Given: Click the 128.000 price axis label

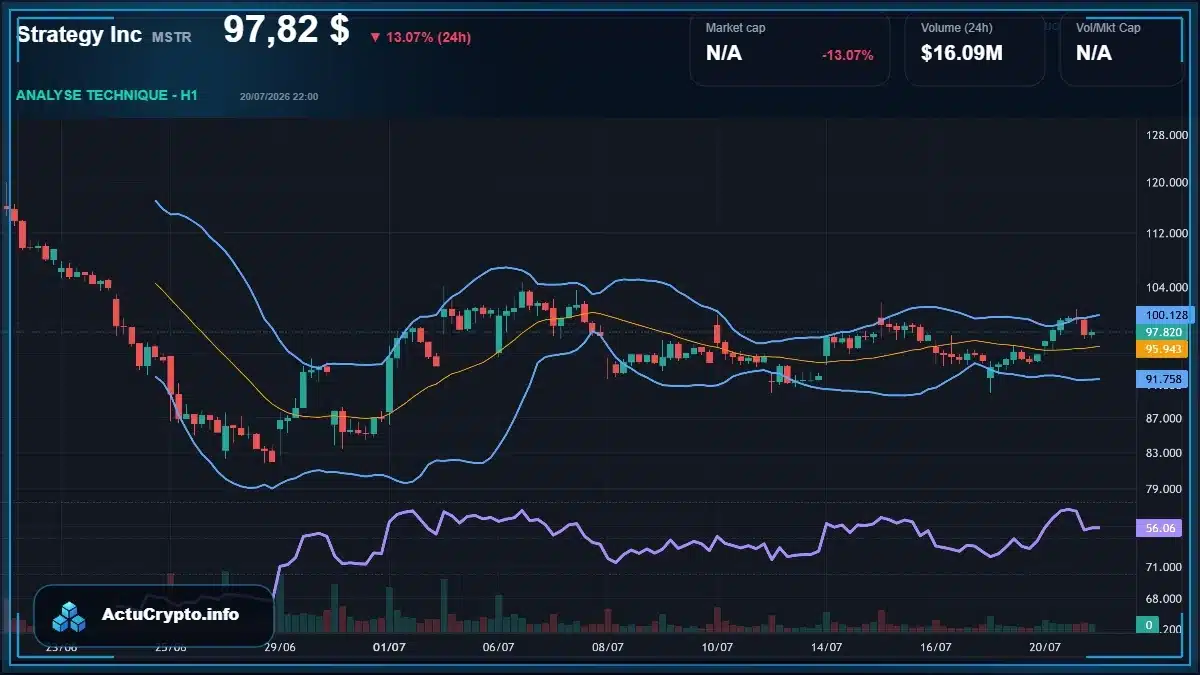Looking at the screenshot, I should pos(1165,135).
